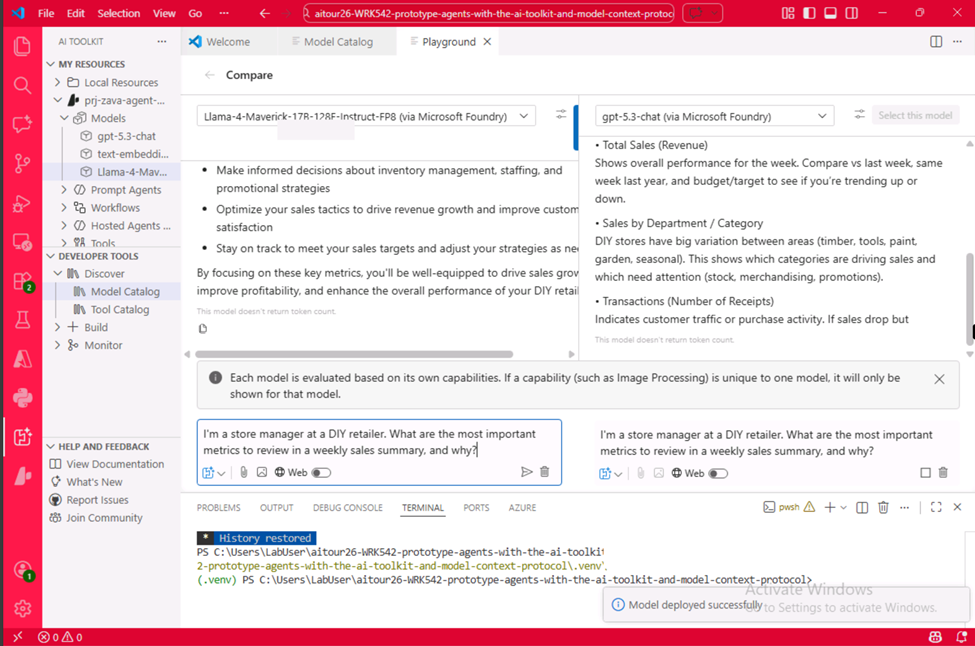
Task: Split the editor to the right
Action: click(x=936, y=42)
